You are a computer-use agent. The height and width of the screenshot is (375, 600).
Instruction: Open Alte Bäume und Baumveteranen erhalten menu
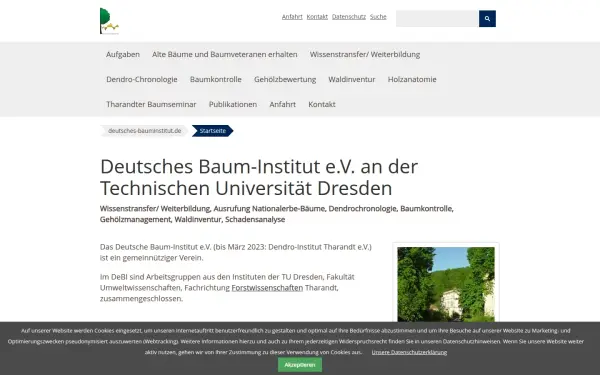pyautogui.click(x=225, y=54)
